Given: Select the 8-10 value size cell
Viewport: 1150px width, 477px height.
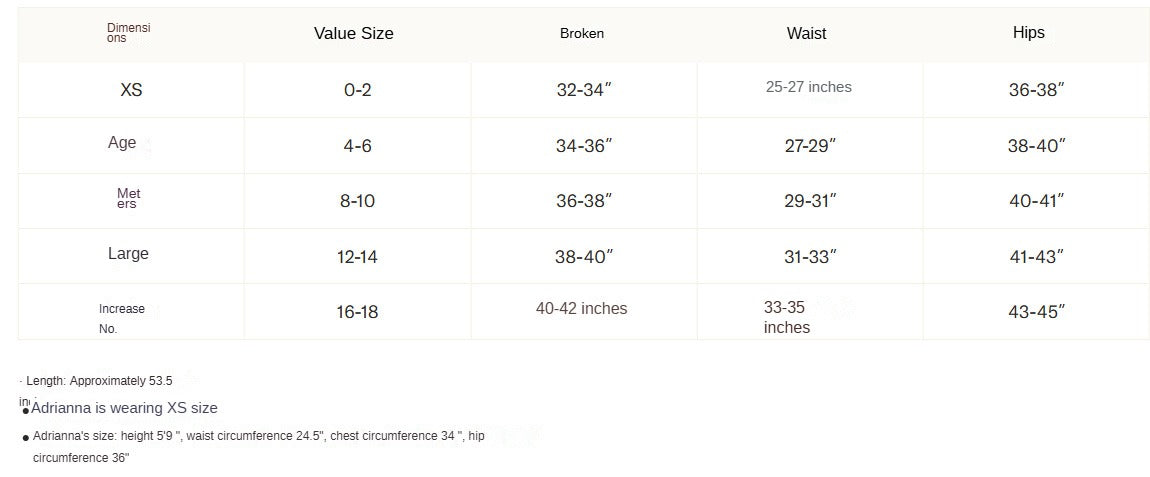Looking at the screenshot, I should pos(357,201).
